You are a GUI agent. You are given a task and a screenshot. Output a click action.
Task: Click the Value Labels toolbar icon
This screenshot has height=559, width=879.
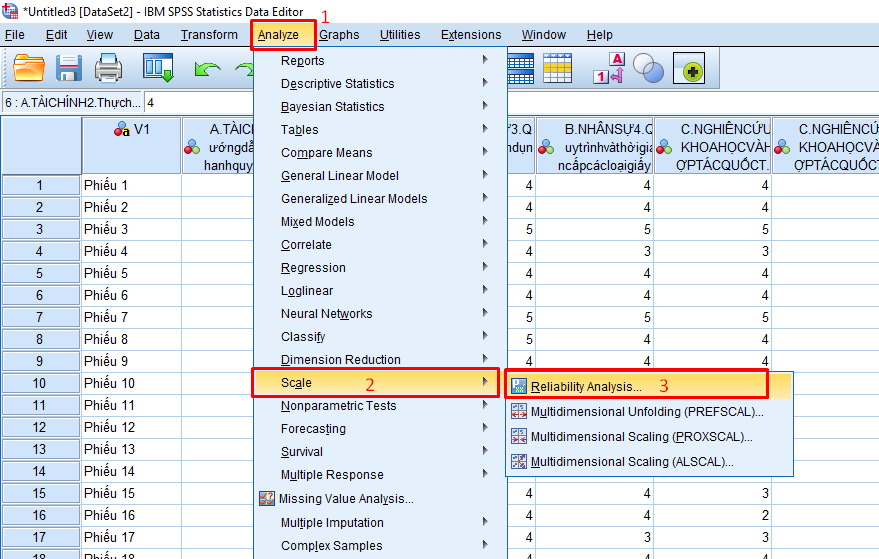(x=609, y=68)
